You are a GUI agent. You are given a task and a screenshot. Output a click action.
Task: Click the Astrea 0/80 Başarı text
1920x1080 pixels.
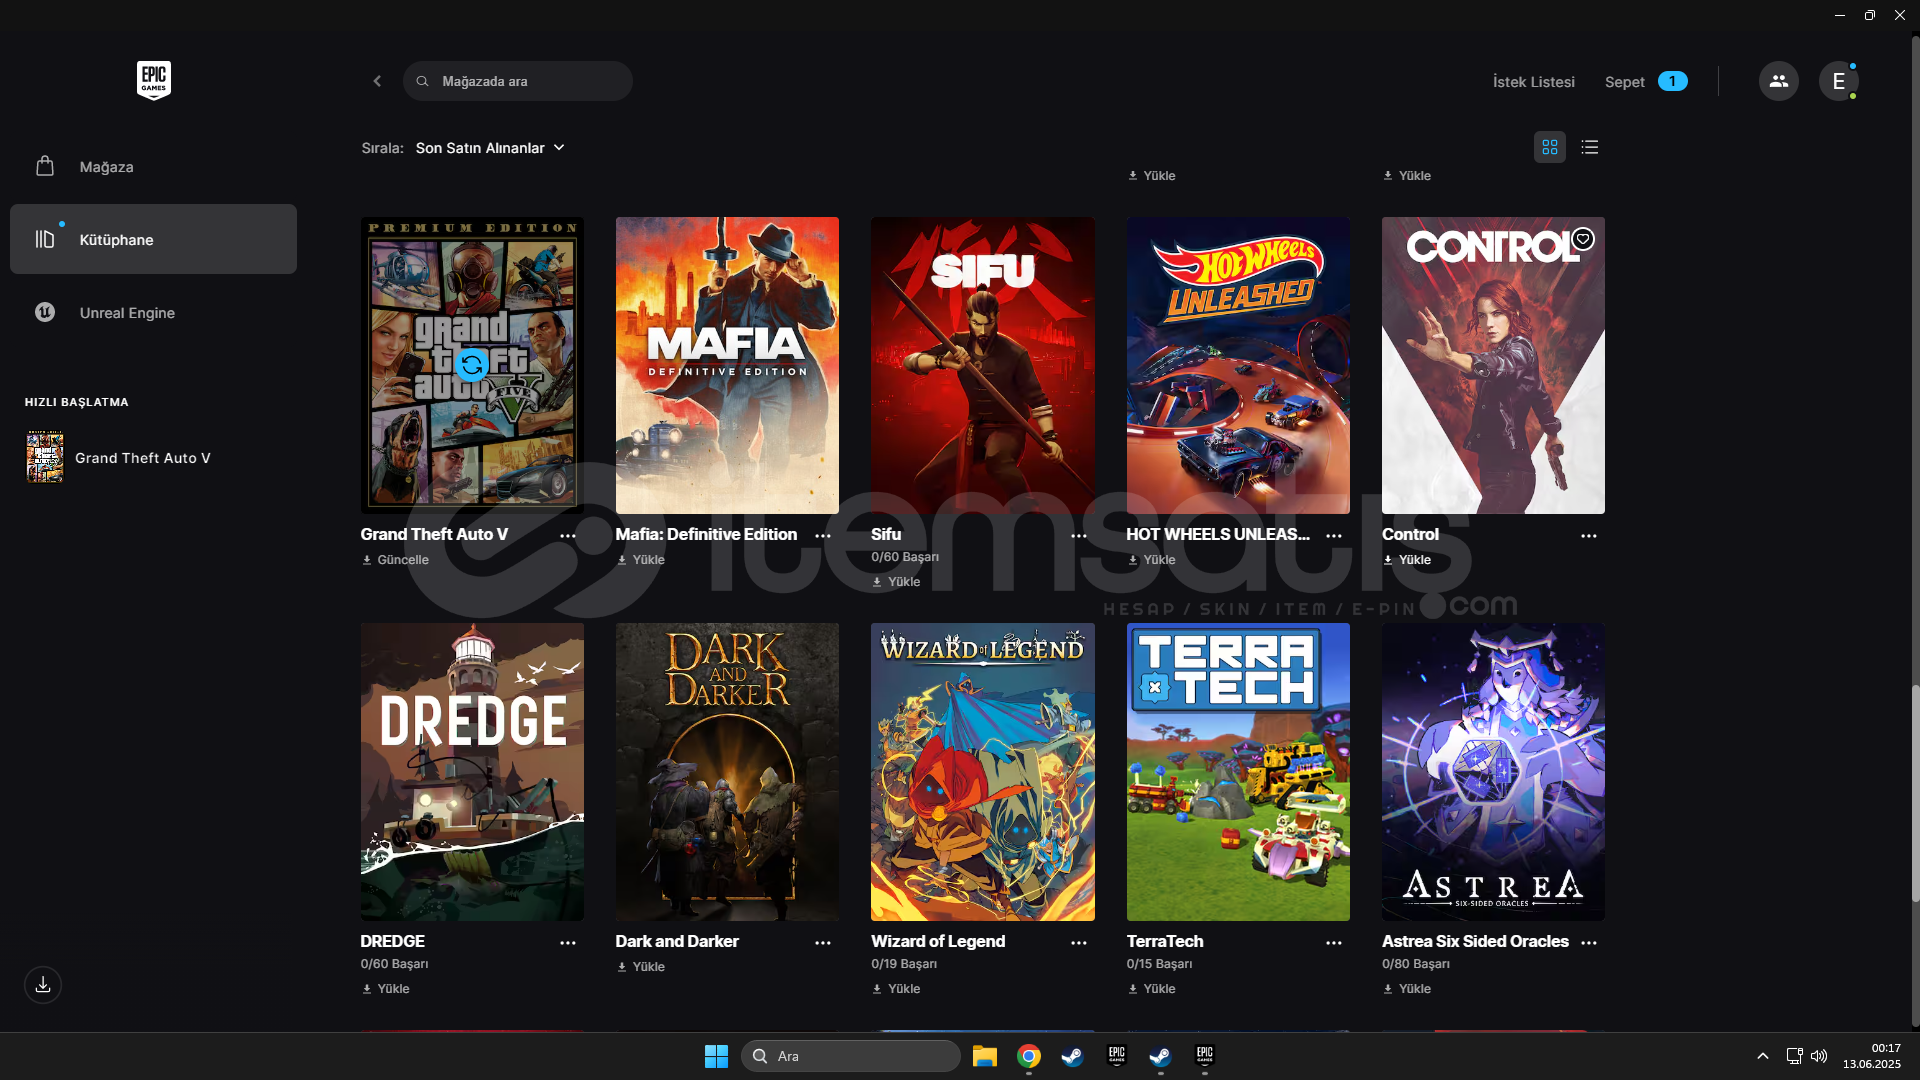pos(1416,964)
